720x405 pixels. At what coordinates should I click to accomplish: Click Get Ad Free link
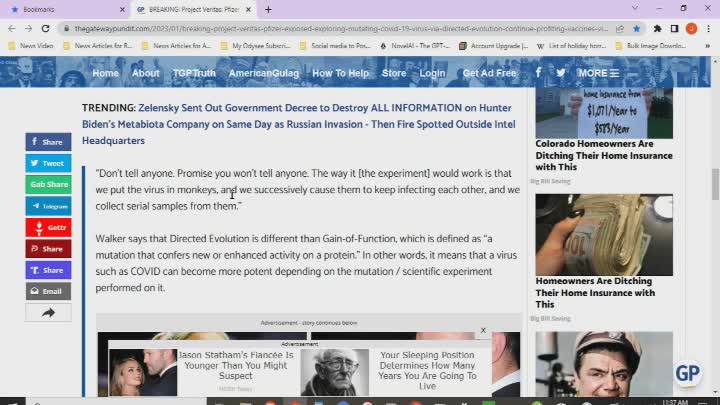tap(489, 73)
